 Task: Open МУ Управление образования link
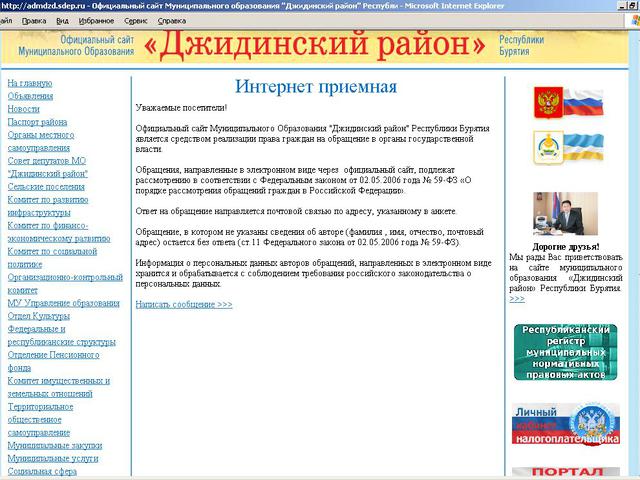63,303
